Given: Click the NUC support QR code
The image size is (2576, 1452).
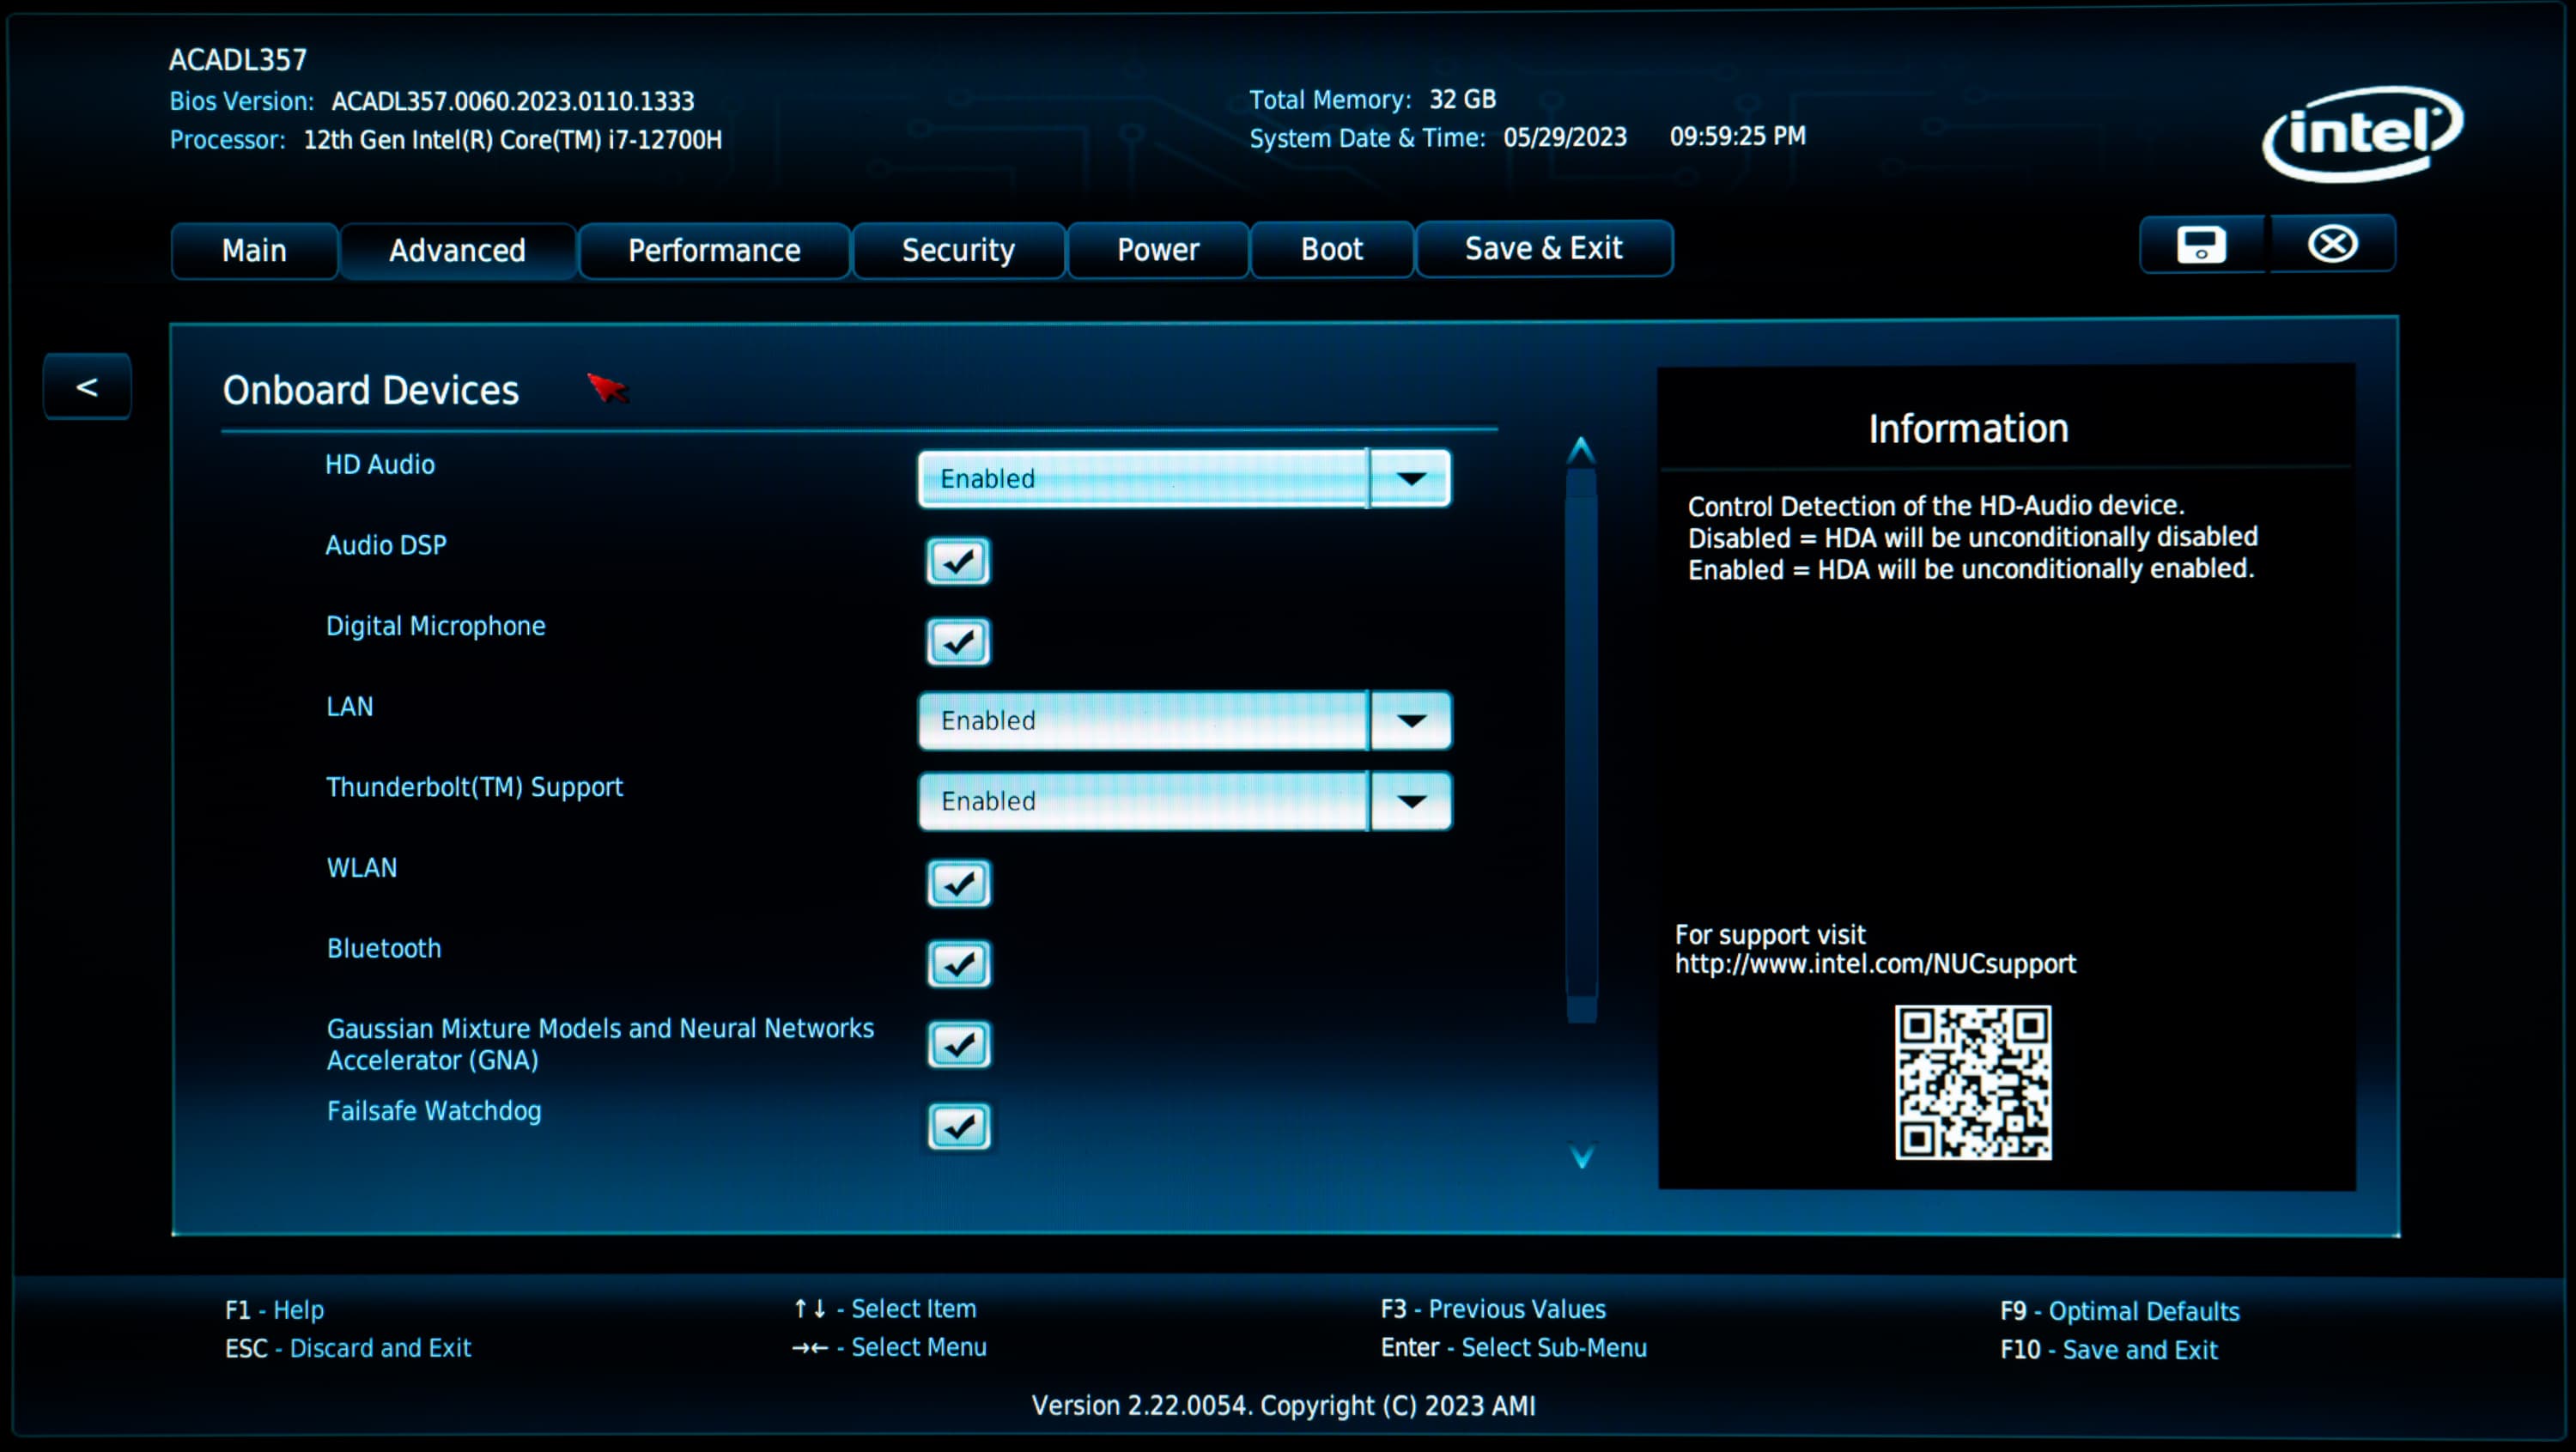Looking at the screenshot, I should coord(1972,1082).
